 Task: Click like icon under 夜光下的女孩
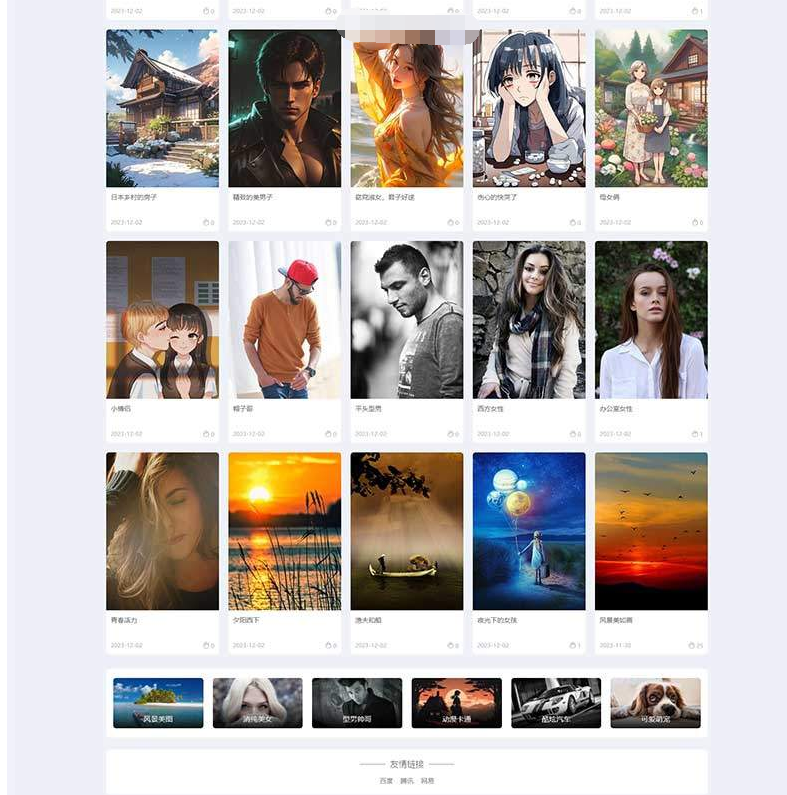point(573,645)
